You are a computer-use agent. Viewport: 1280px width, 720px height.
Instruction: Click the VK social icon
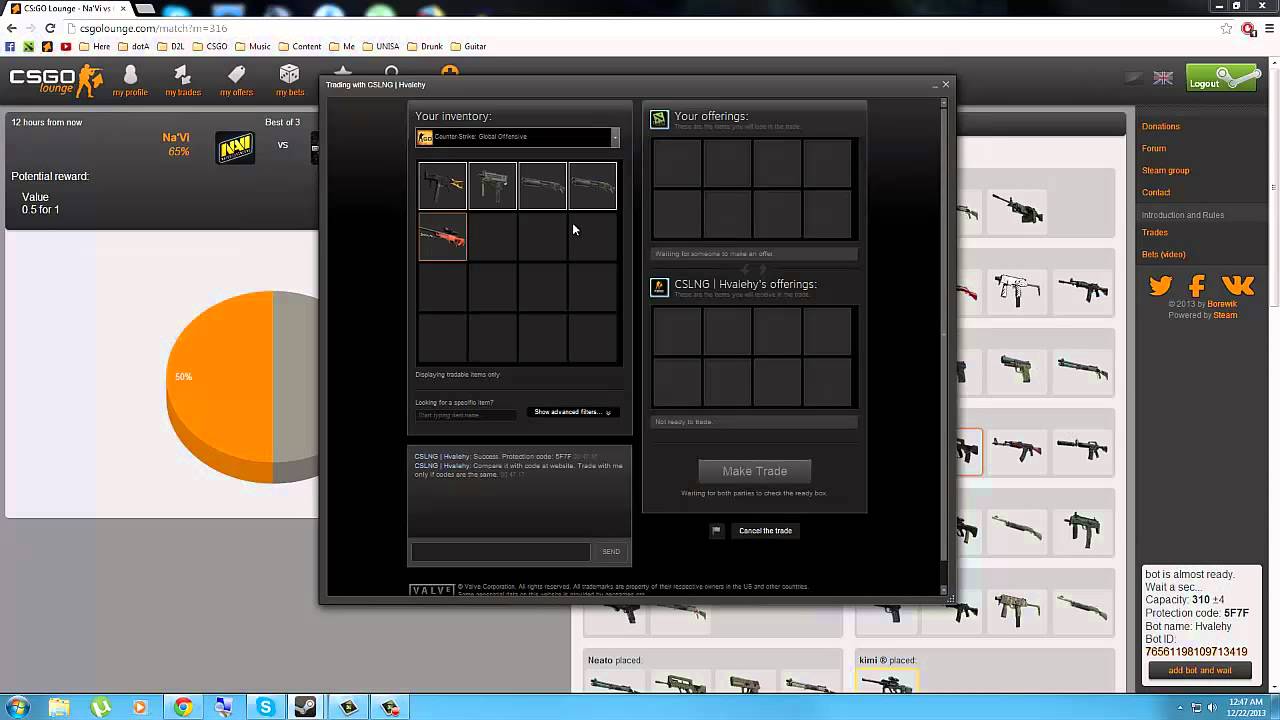click(x=1237, y=287)
